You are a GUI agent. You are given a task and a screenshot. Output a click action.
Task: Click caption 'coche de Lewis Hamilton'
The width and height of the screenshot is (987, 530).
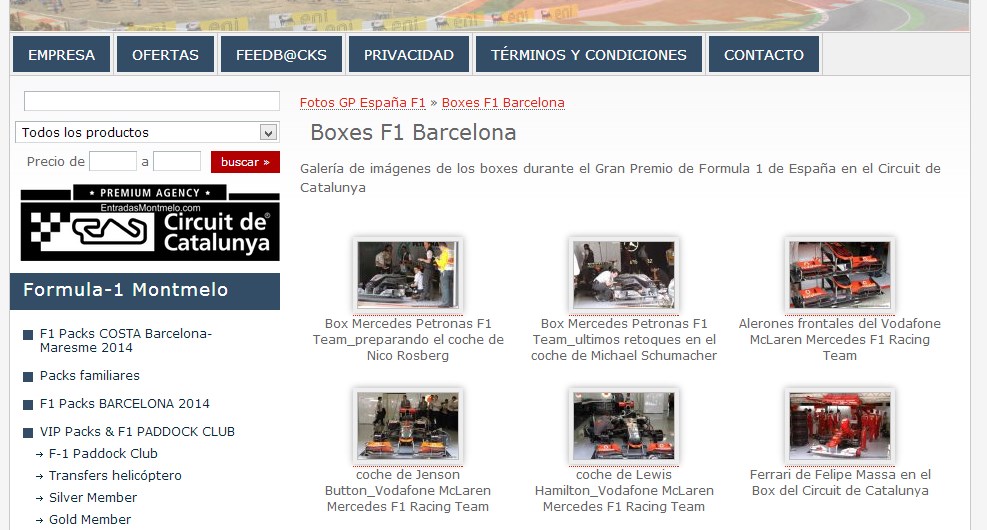click(624, 490)
